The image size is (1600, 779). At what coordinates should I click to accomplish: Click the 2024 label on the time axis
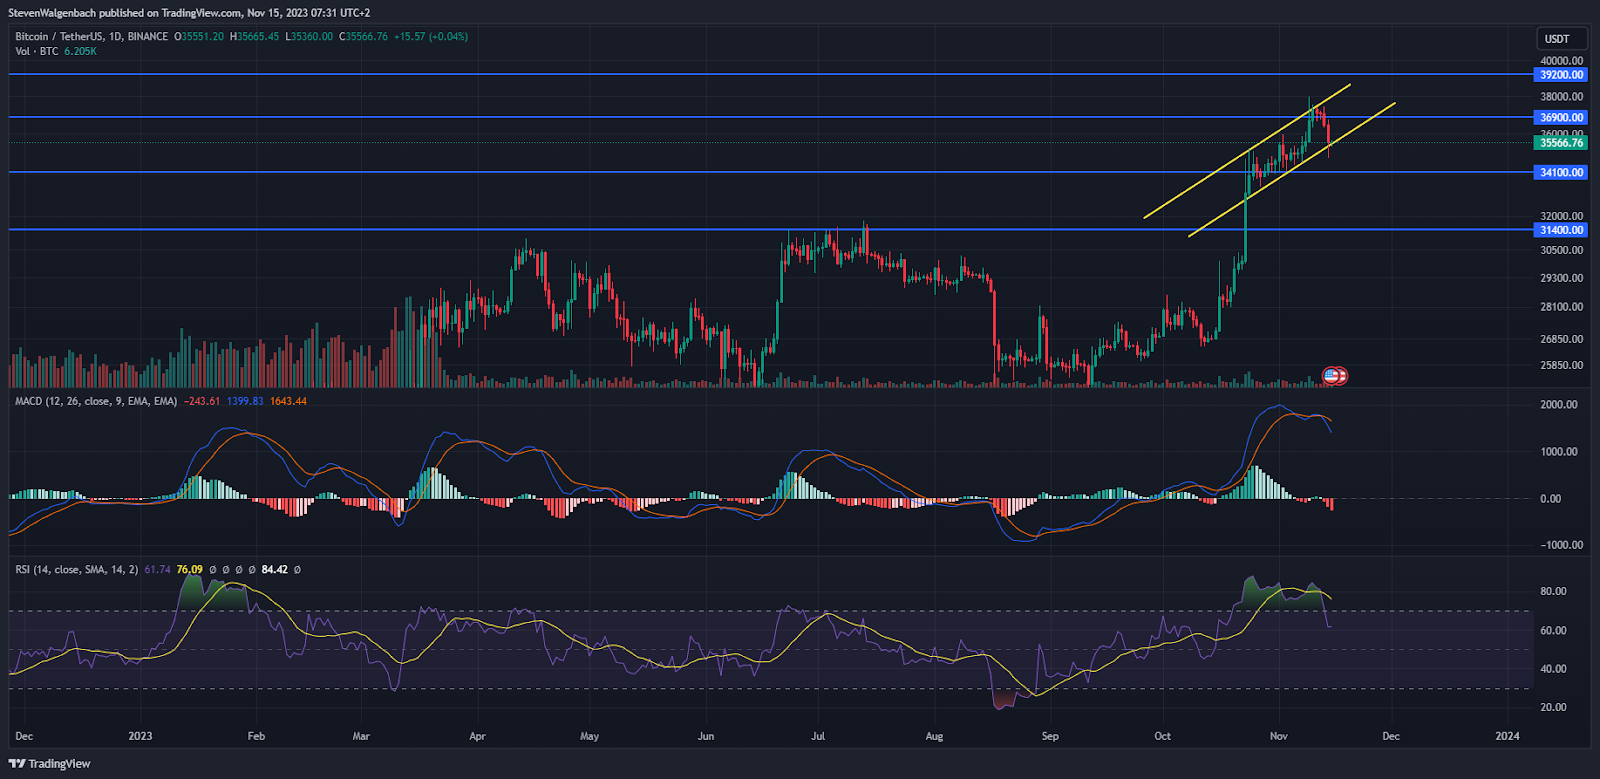[x=1507, y=736]
